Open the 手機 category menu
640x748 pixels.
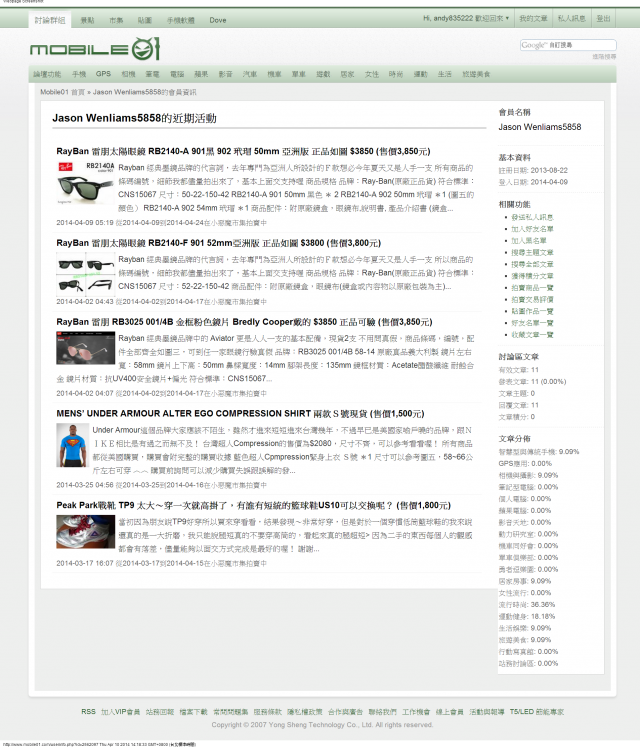pos(79,74)
